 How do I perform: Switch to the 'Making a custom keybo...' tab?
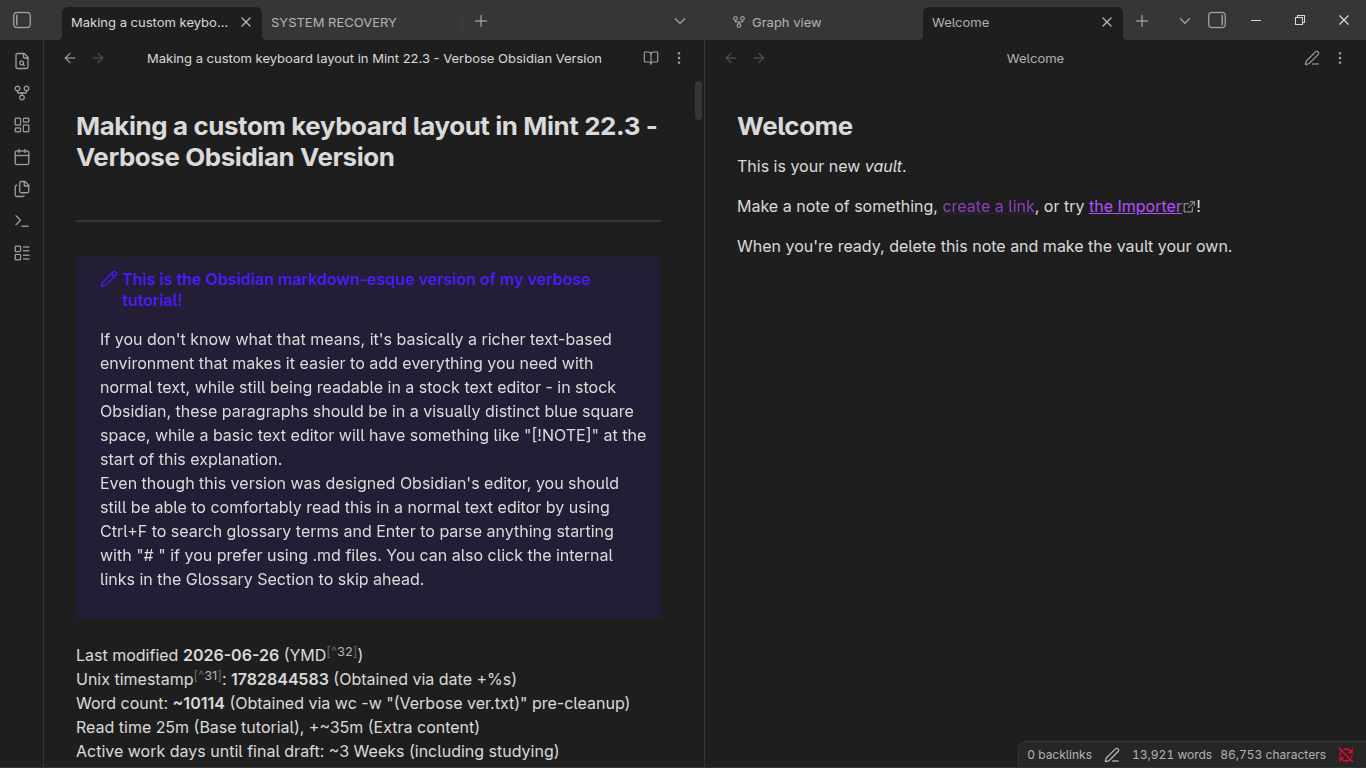tap(150, 22)
